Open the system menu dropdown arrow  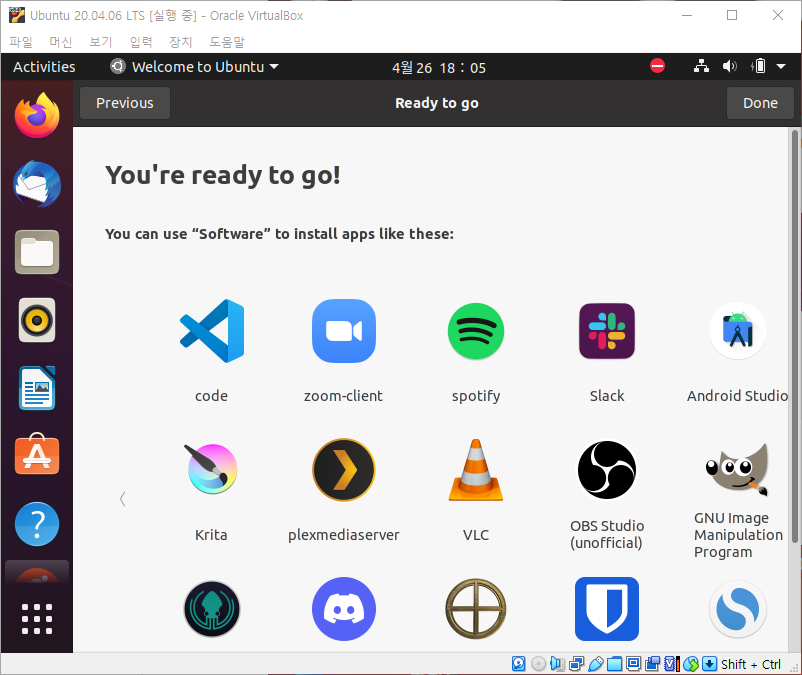pos(781,66)
